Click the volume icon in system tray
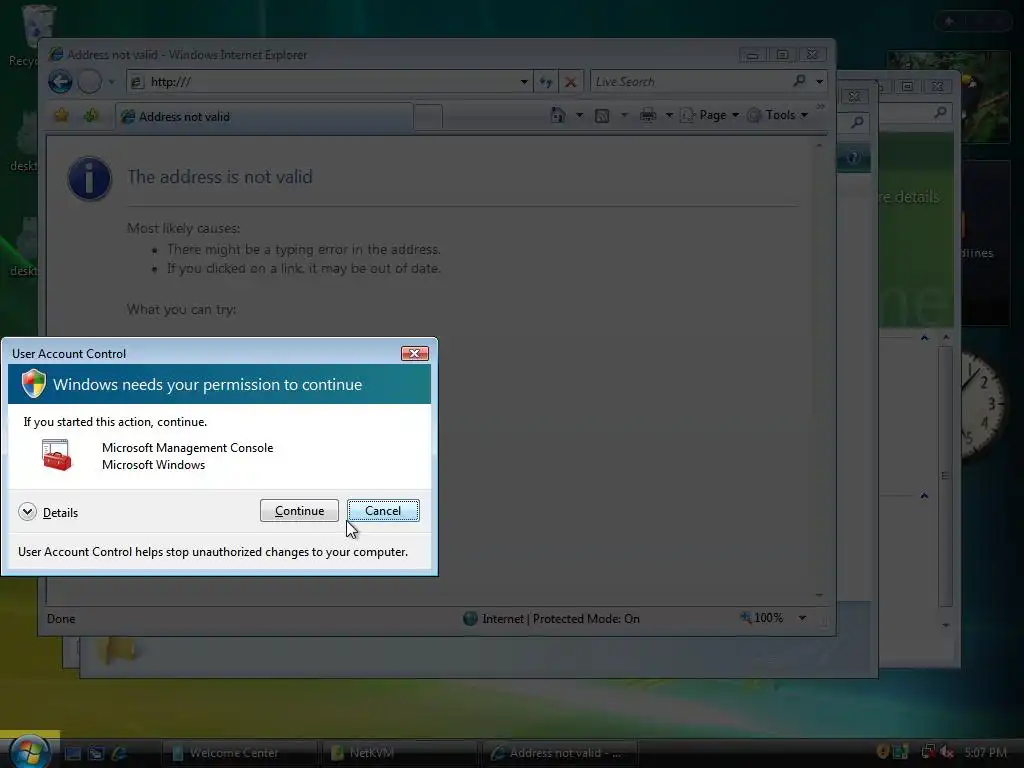 [946, 752]
